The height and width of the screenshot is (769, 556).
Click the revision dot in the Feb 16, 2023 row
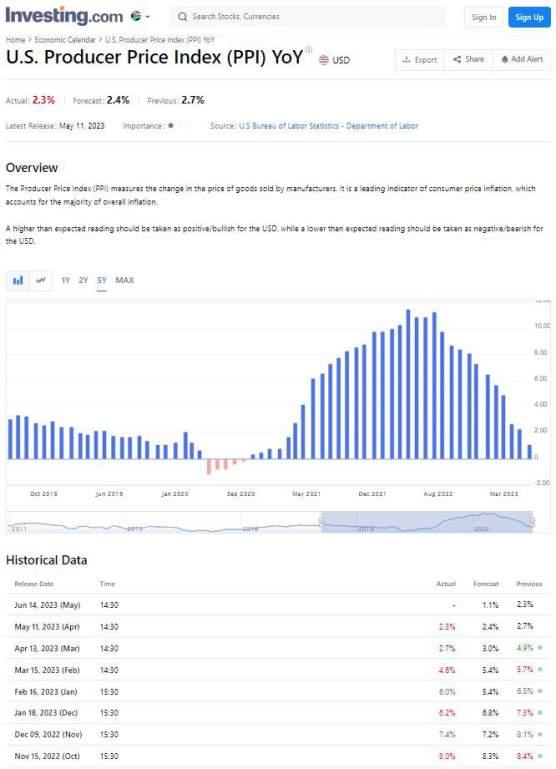click(x=540, y=692)
